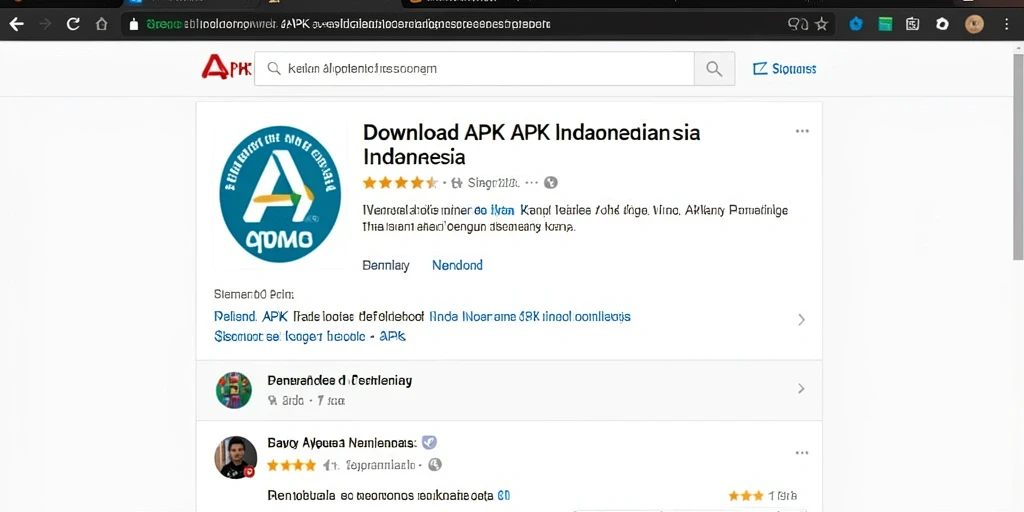This screenshot has height=512, width=1024.
Task: Open options menu for the review
Action: (x=802, y=453)
